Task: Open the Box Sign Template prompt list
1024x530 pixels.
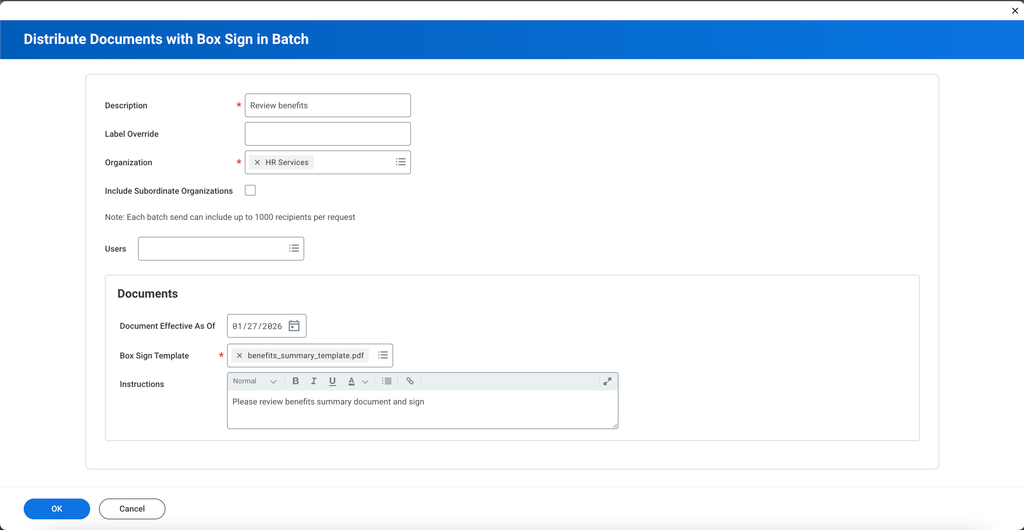Action: [382, 355]
